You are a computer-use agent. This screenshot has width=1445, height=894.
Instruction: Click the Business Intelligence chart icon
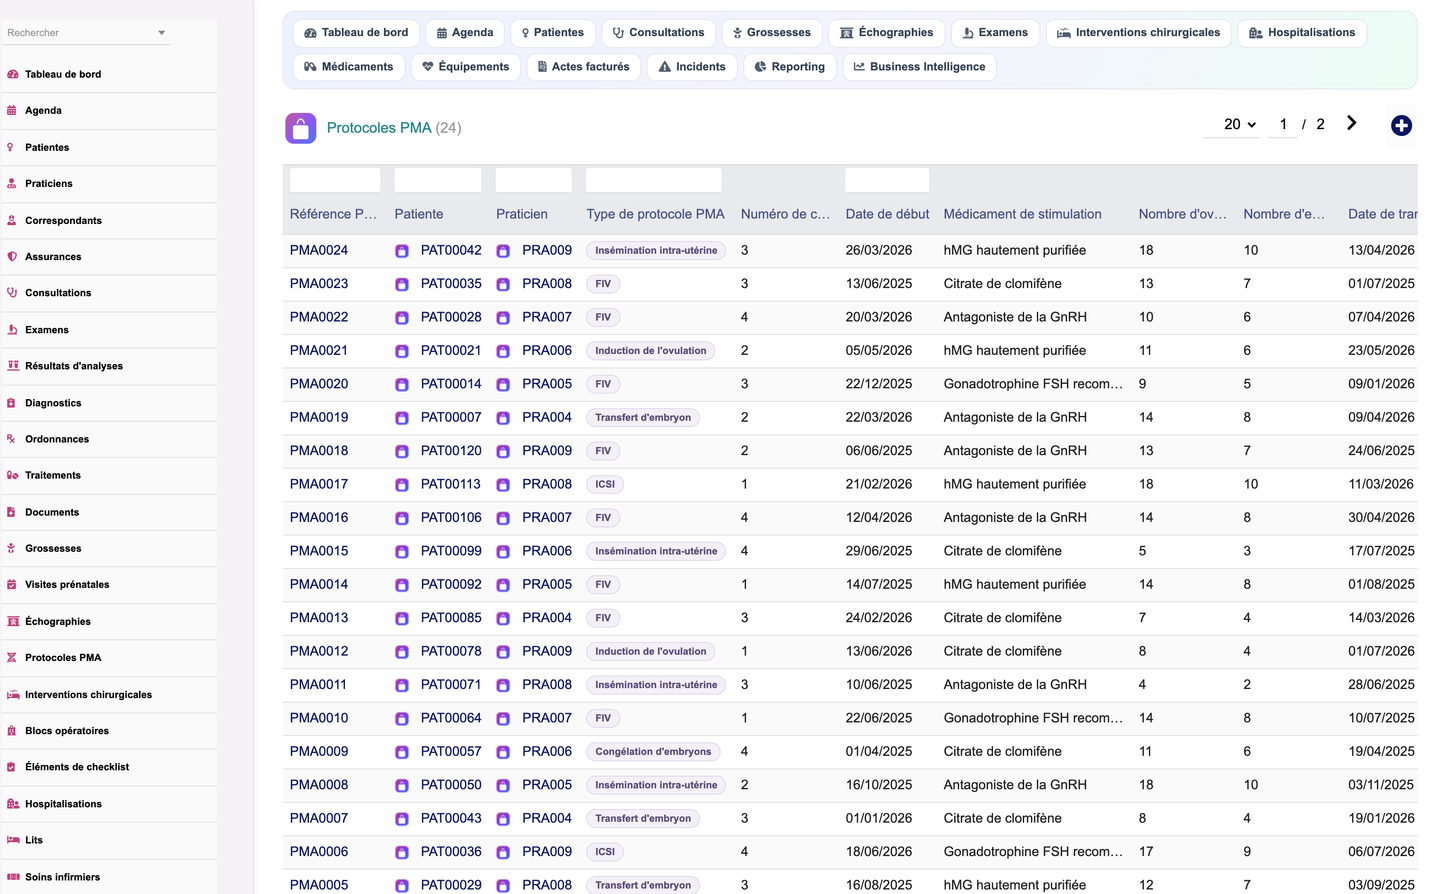pyautogui.click(x=859, y=67)
